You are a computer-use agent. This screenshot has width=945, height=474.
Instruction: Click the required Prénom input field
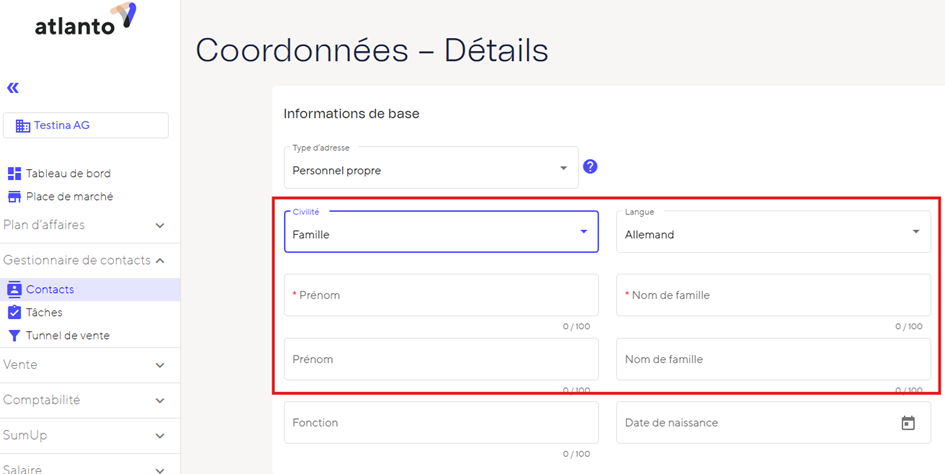441,295
